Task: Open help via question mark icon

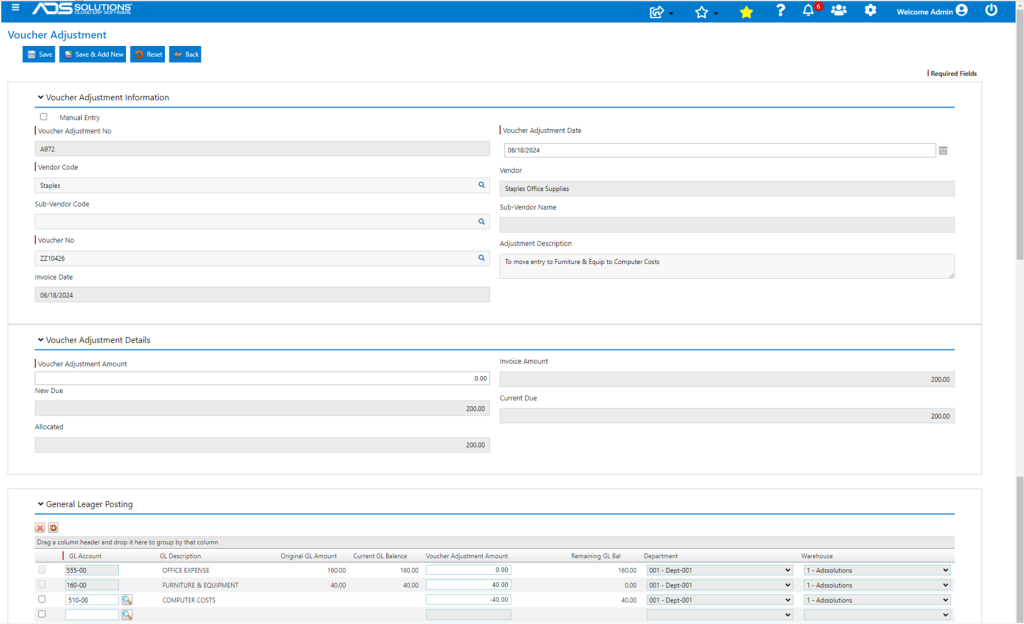Action: (x=780, y=10)
